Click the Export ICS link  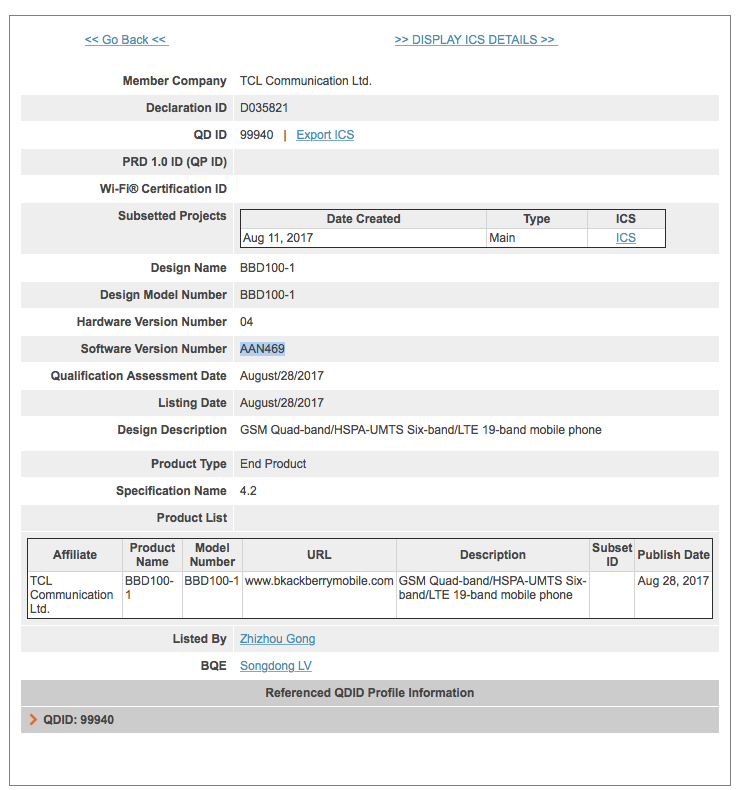[x=325, y=135]
